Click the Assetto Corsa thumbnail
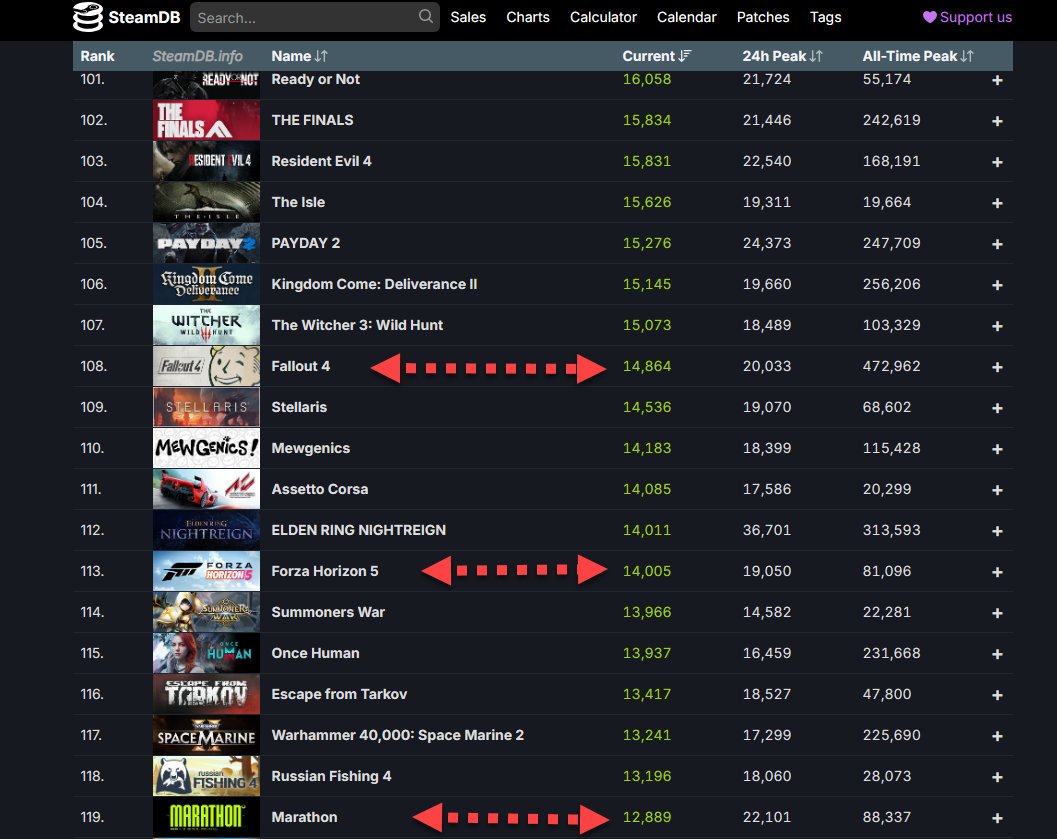 click(206, 489)
